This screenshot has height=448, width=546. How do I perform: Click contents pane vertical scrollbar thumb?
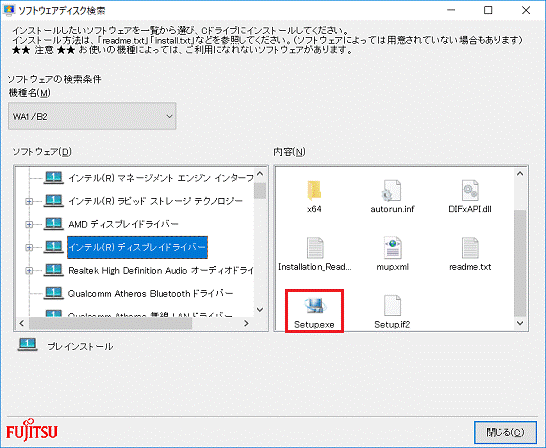click(x=520, y=263)
